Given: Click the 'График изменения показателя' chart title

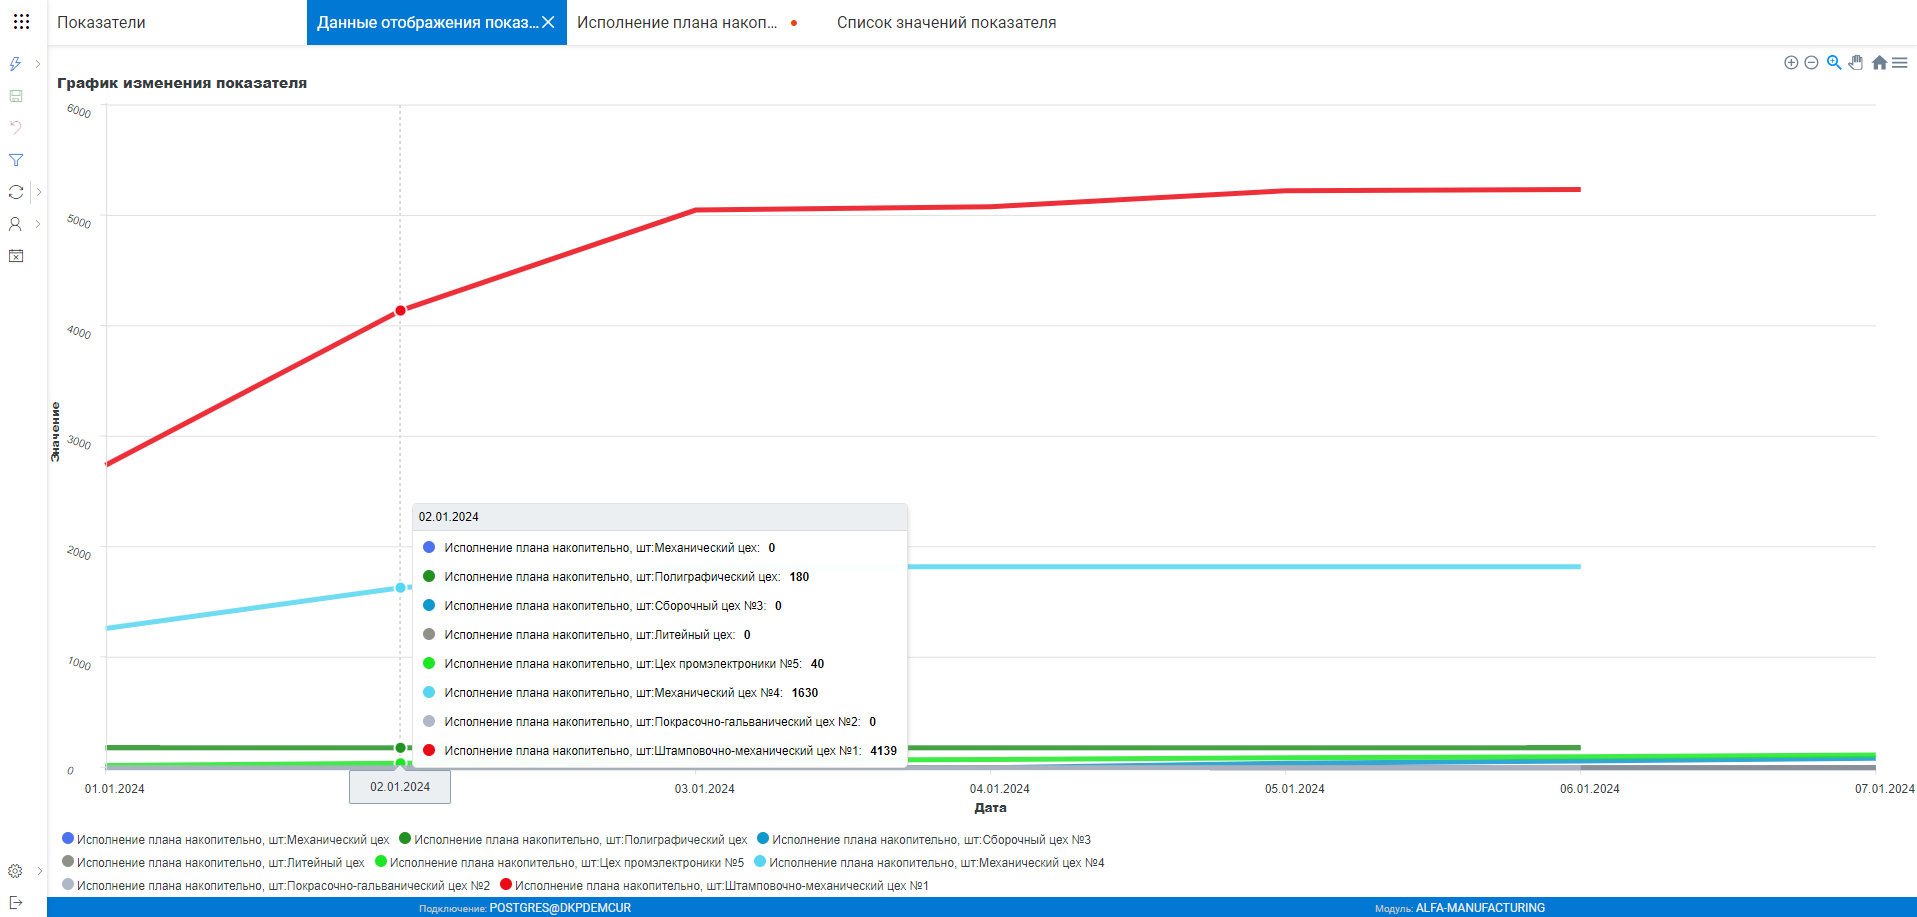Looking at the screenshot, I should [x=182, y=83].
